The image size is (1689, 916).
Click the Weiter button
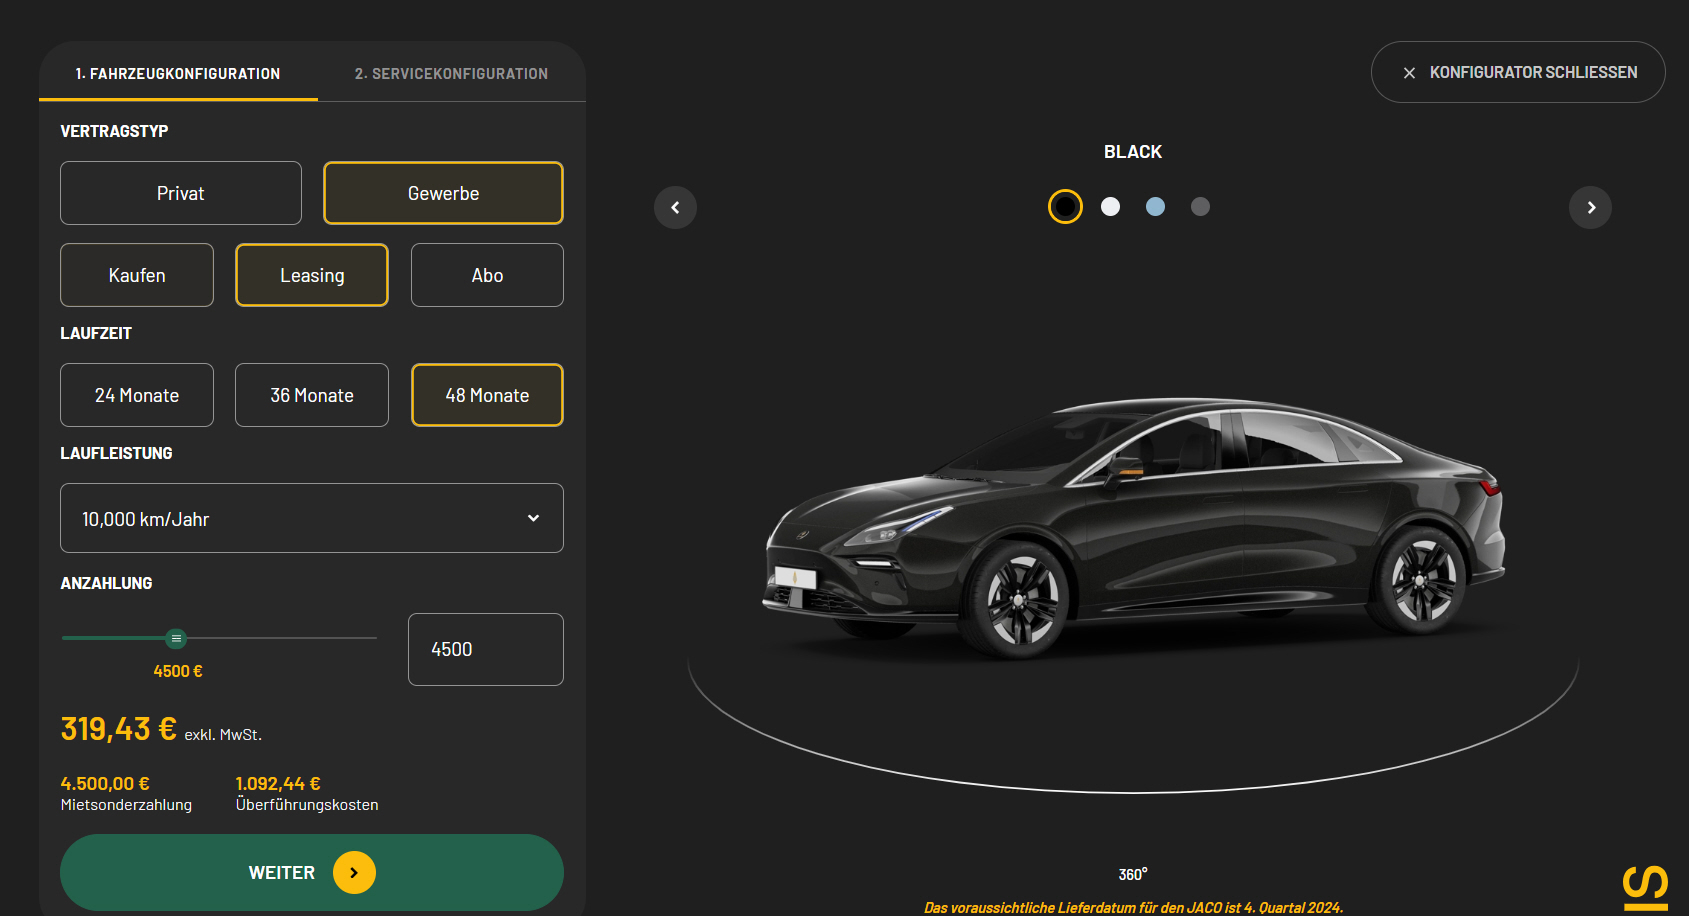click(312, 873)
